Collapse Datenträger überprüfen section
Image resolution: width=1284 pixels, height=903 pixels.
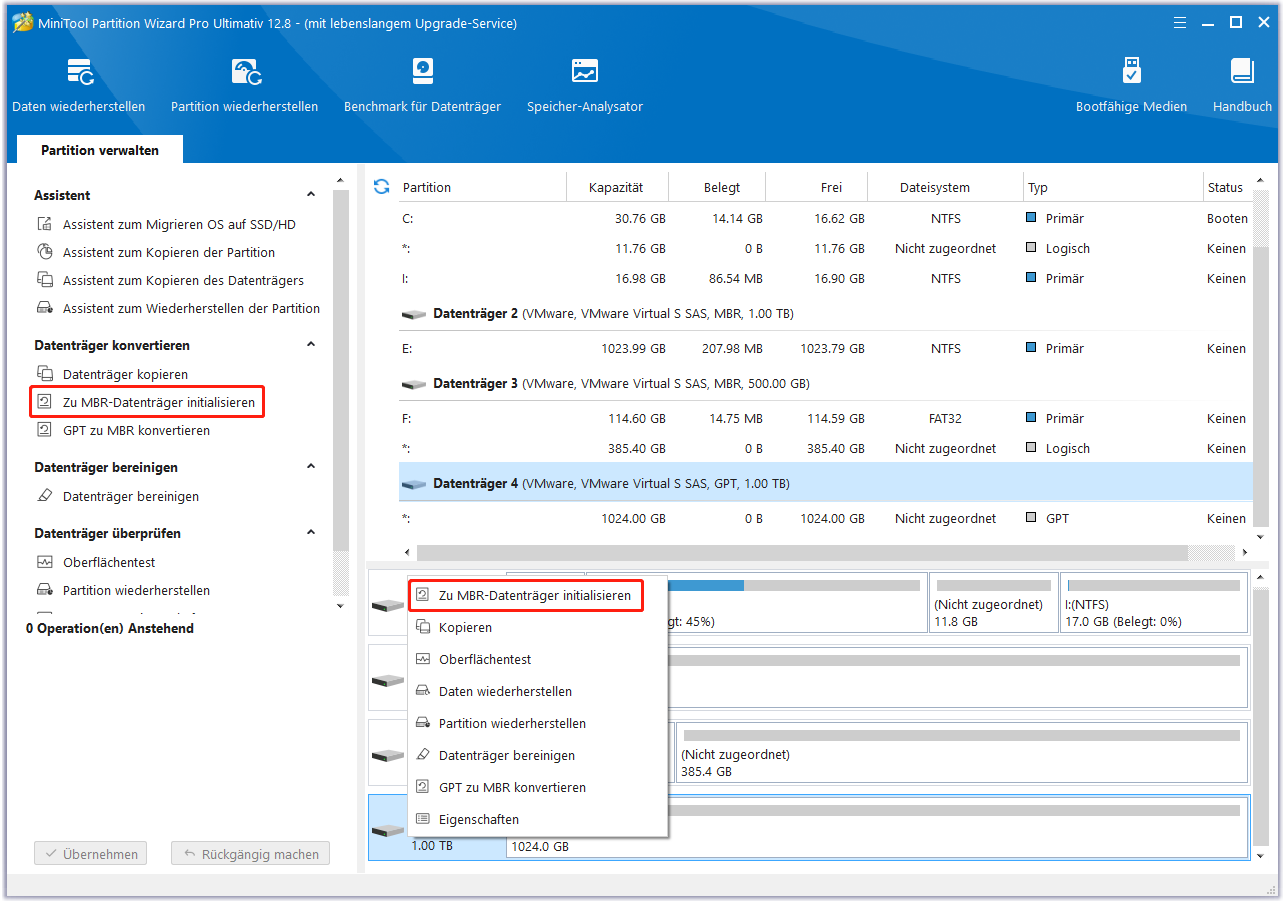[x=311, y=533]
